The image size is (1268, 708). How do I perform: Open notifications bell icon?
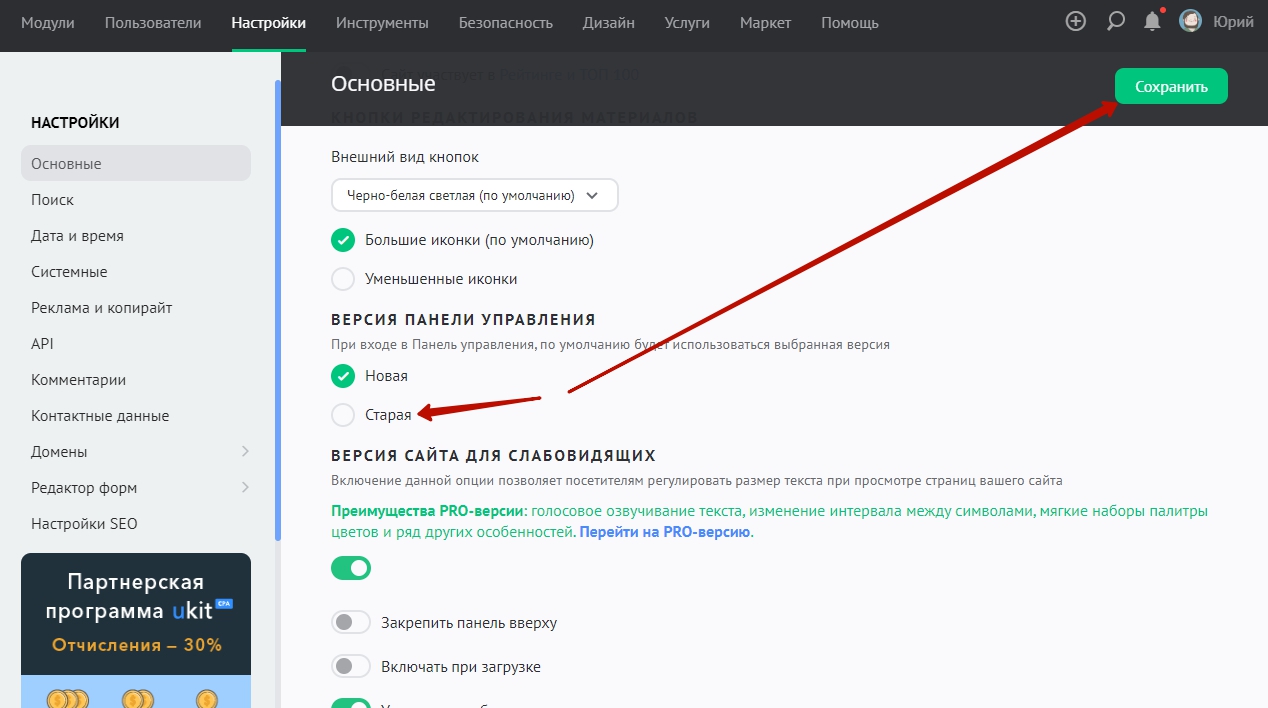[1152, 22]
